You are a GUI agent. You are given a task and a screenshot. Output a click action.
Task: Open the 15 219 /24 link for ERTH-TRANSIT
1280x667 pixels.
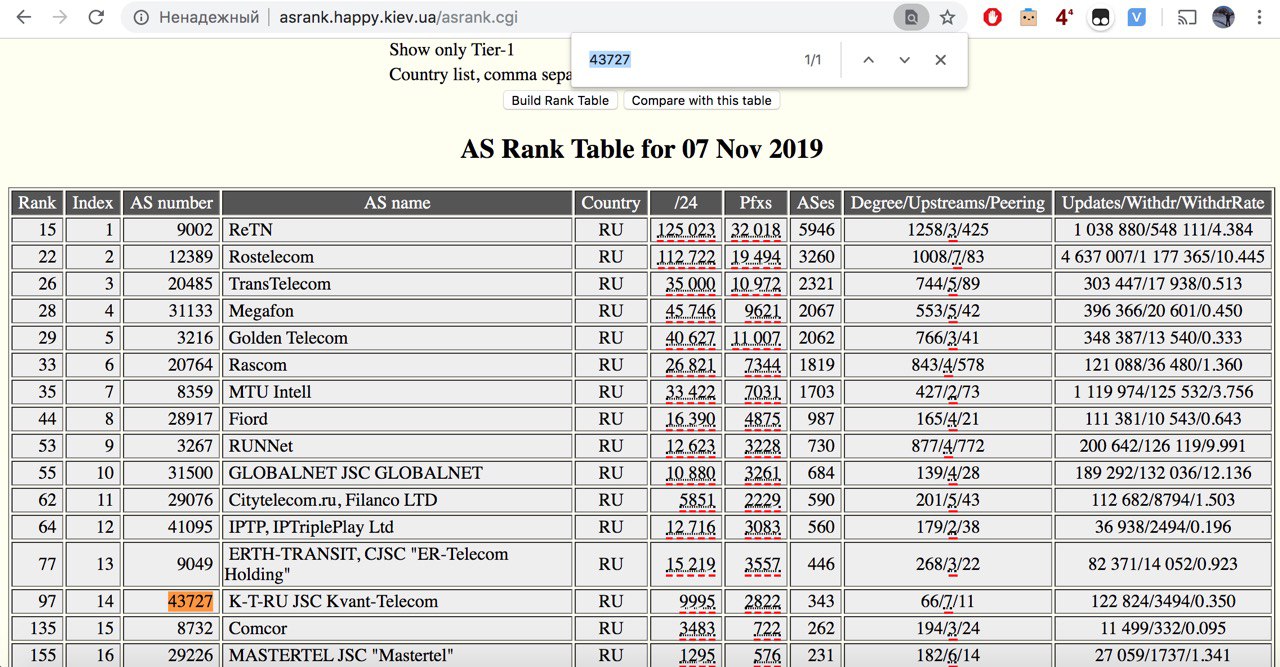[x=690, y=565]
